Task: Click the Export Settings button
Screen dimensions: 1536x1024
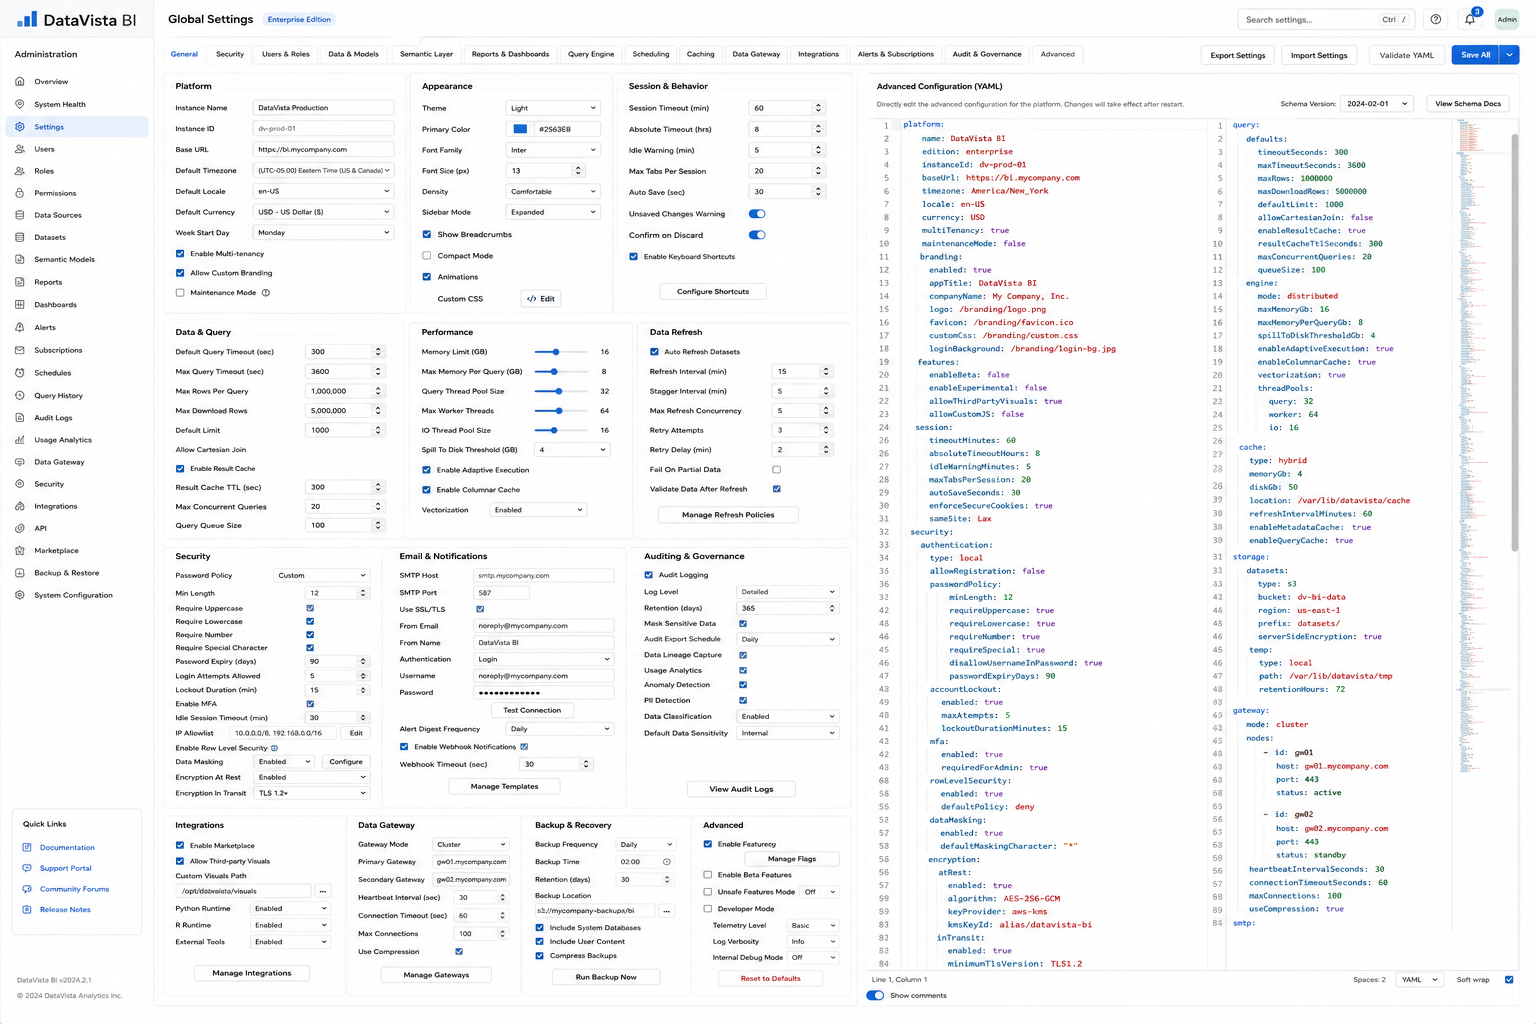Action: (1238, 55)
